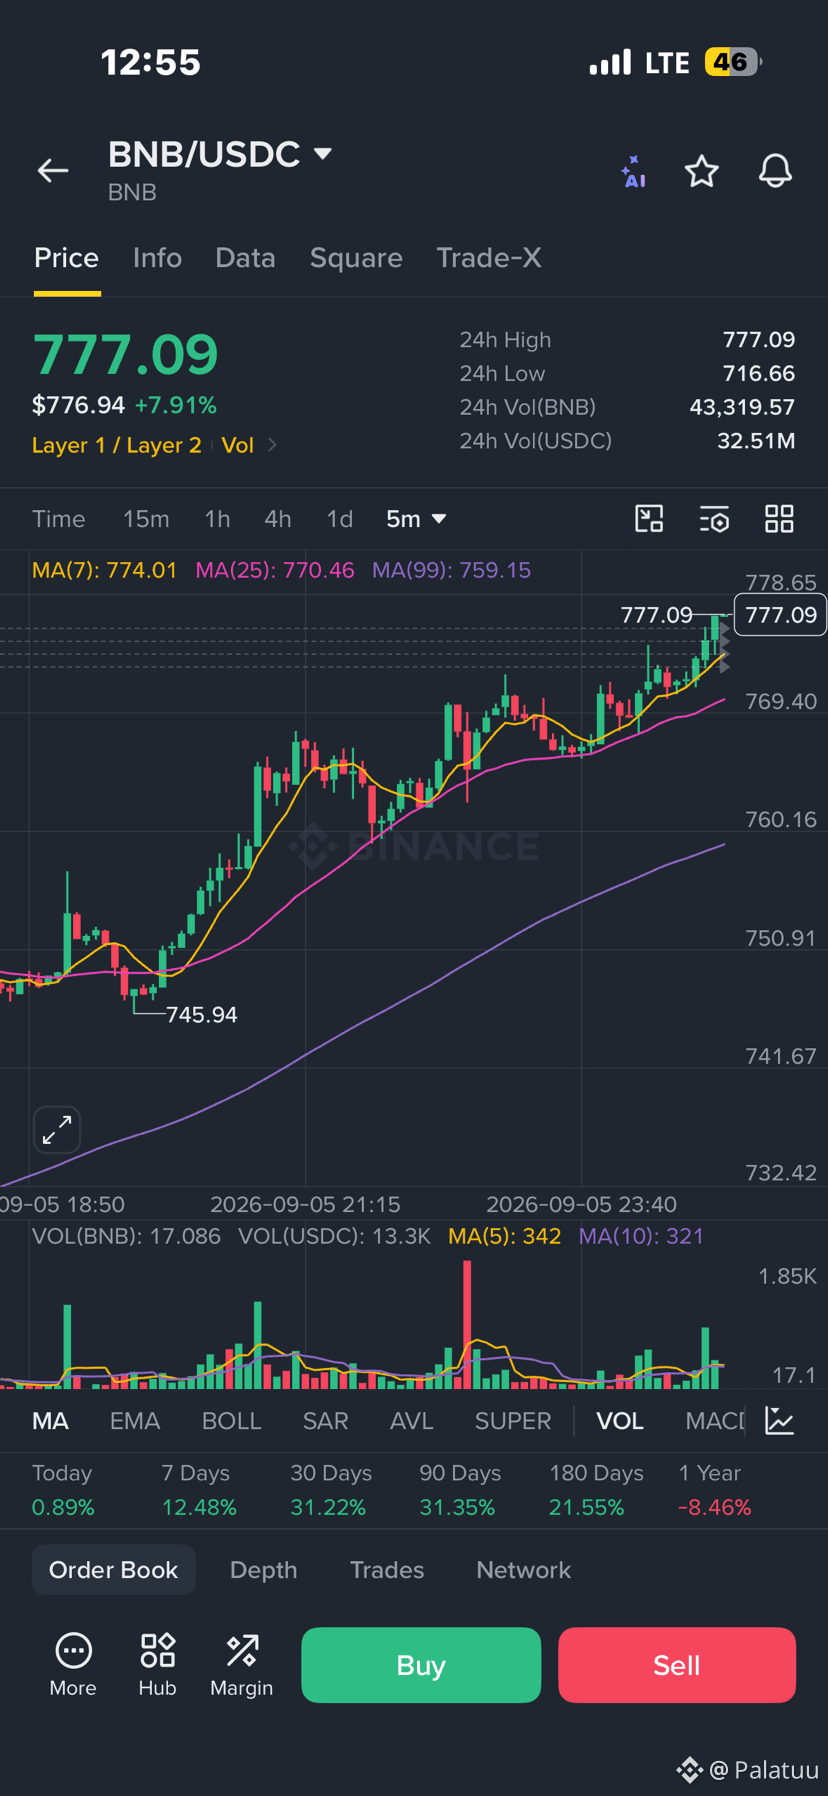Image resolution: width=828 pixels, height=1796 pixels.
Task: Add BNB/USDC to favorites star
Action: click(x=702, y=171)
